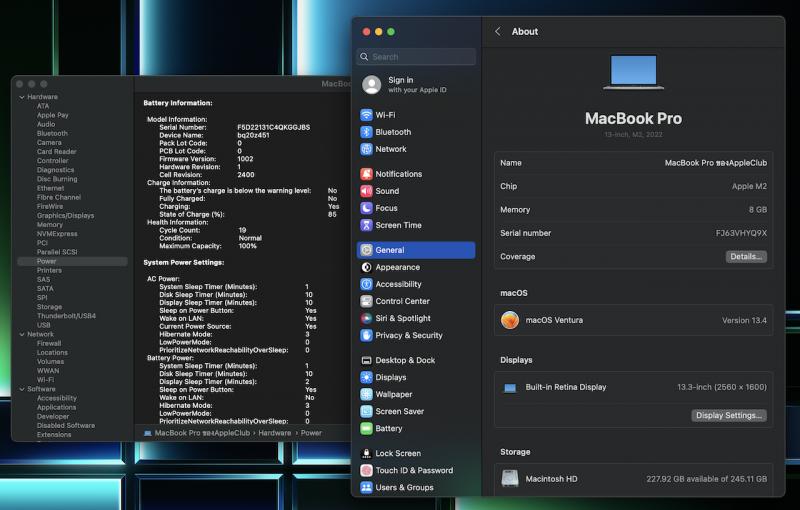The width and height of the screenshot is (800, 510).
Task: Click Sign in with your Apple ID
Action: click(417, 85)
